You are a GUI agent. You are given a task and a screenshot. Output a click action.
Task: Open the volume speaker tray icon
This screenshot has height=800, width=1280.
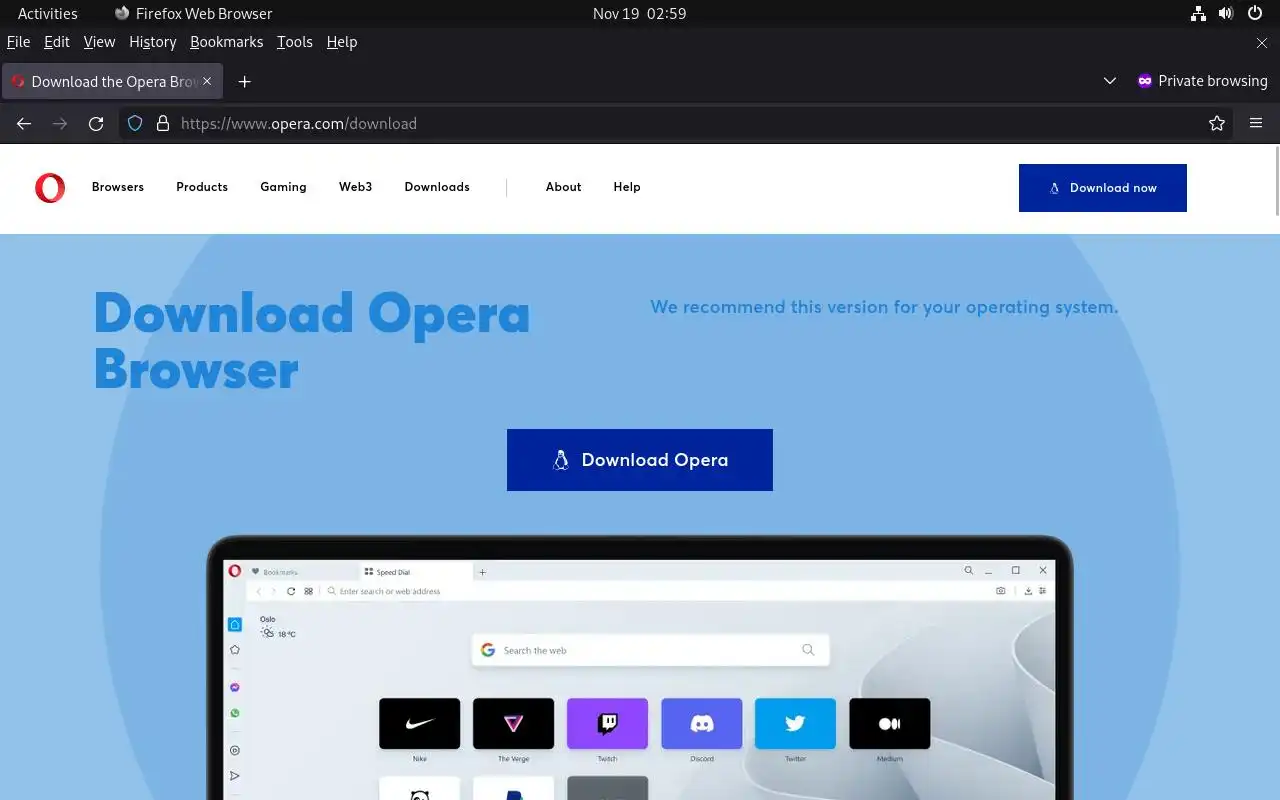click(x=1226, y=13)
